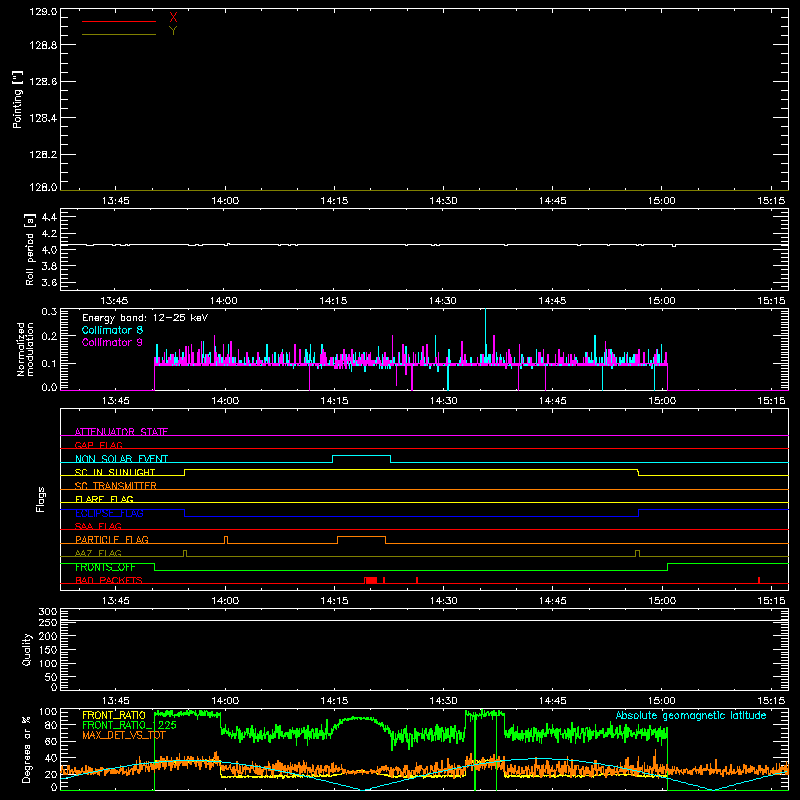Click the GAP_FLAG label
Screen dimensions: 800x800
click(x=98, y=445)
